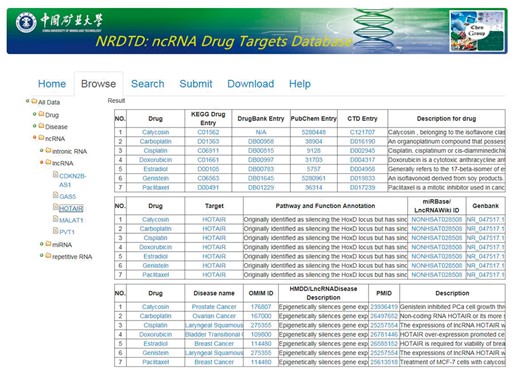This screenshot has height=377, width=520.
Task: Open KEGG entry D00105 for Estradiol
Action: point(208,169)
